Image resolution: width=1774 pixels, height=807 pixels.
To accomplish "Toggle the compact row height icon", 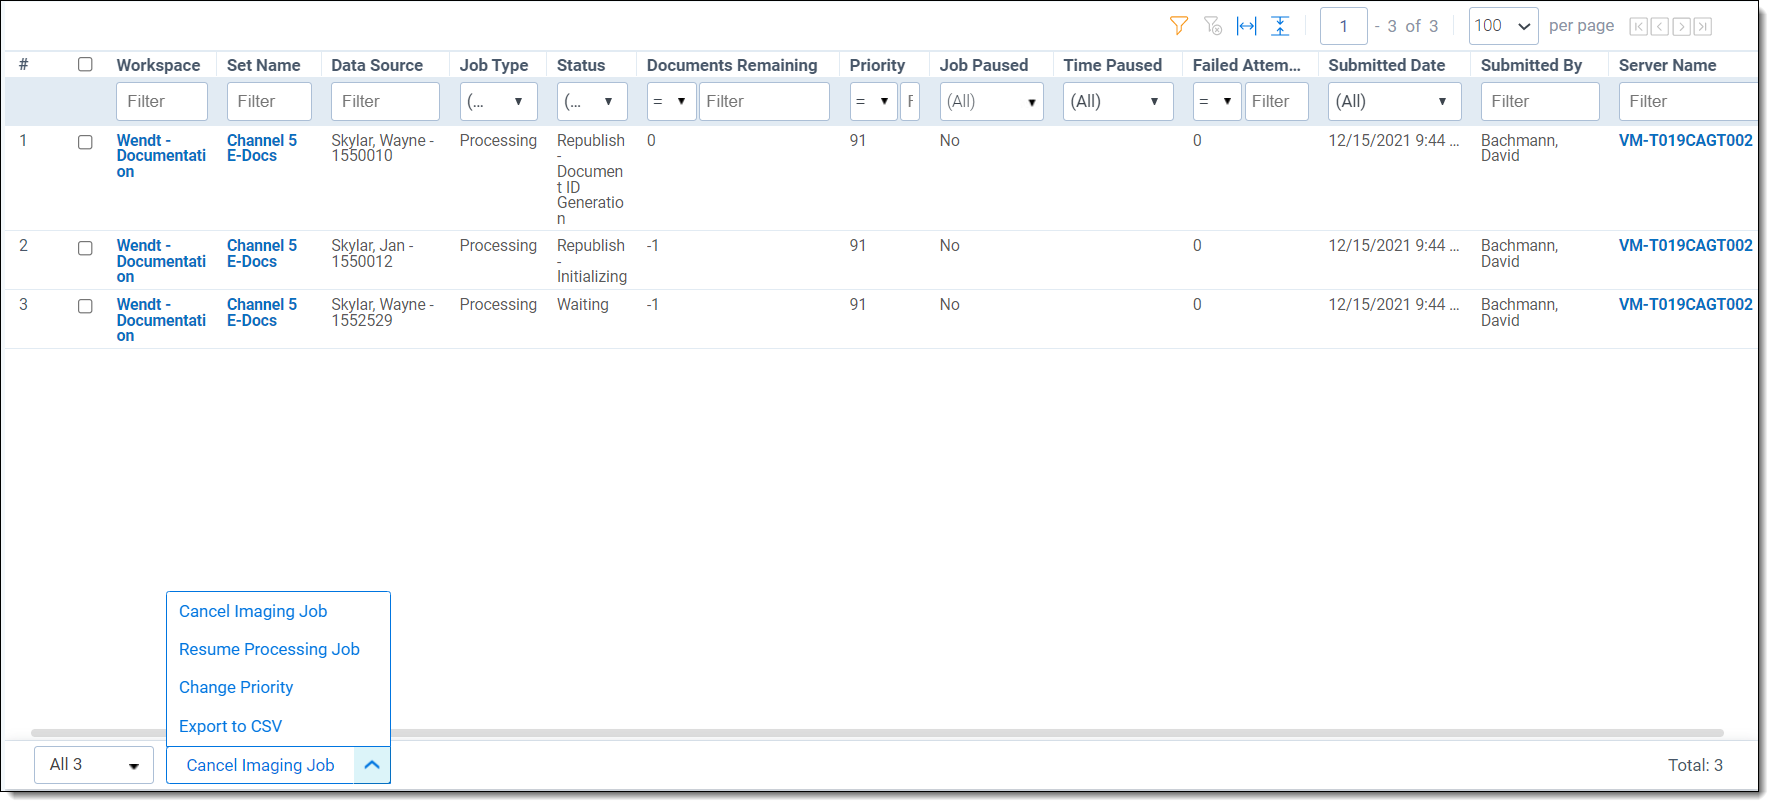I will coord(1280,26).
